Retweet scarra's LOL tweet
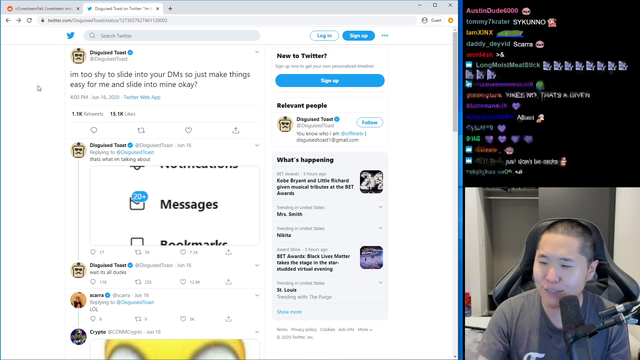The height and width of the screenshot is (360, 640). (x=138, y=319)
